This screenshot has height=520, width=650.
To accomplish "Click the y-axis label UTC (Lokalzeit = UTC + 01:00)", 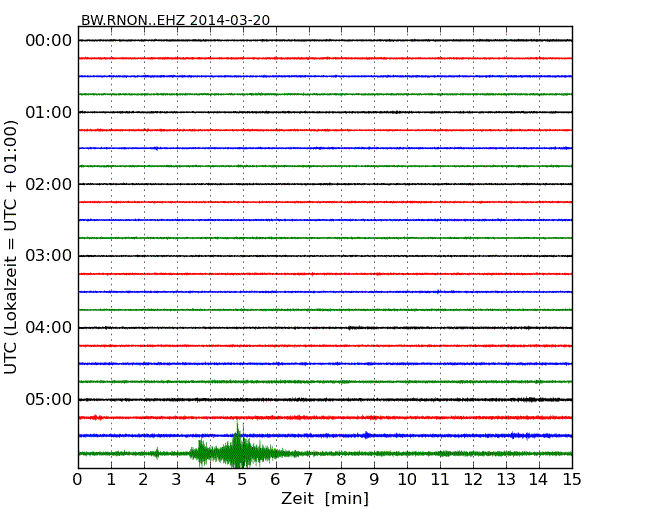I will tap(11, 247).
